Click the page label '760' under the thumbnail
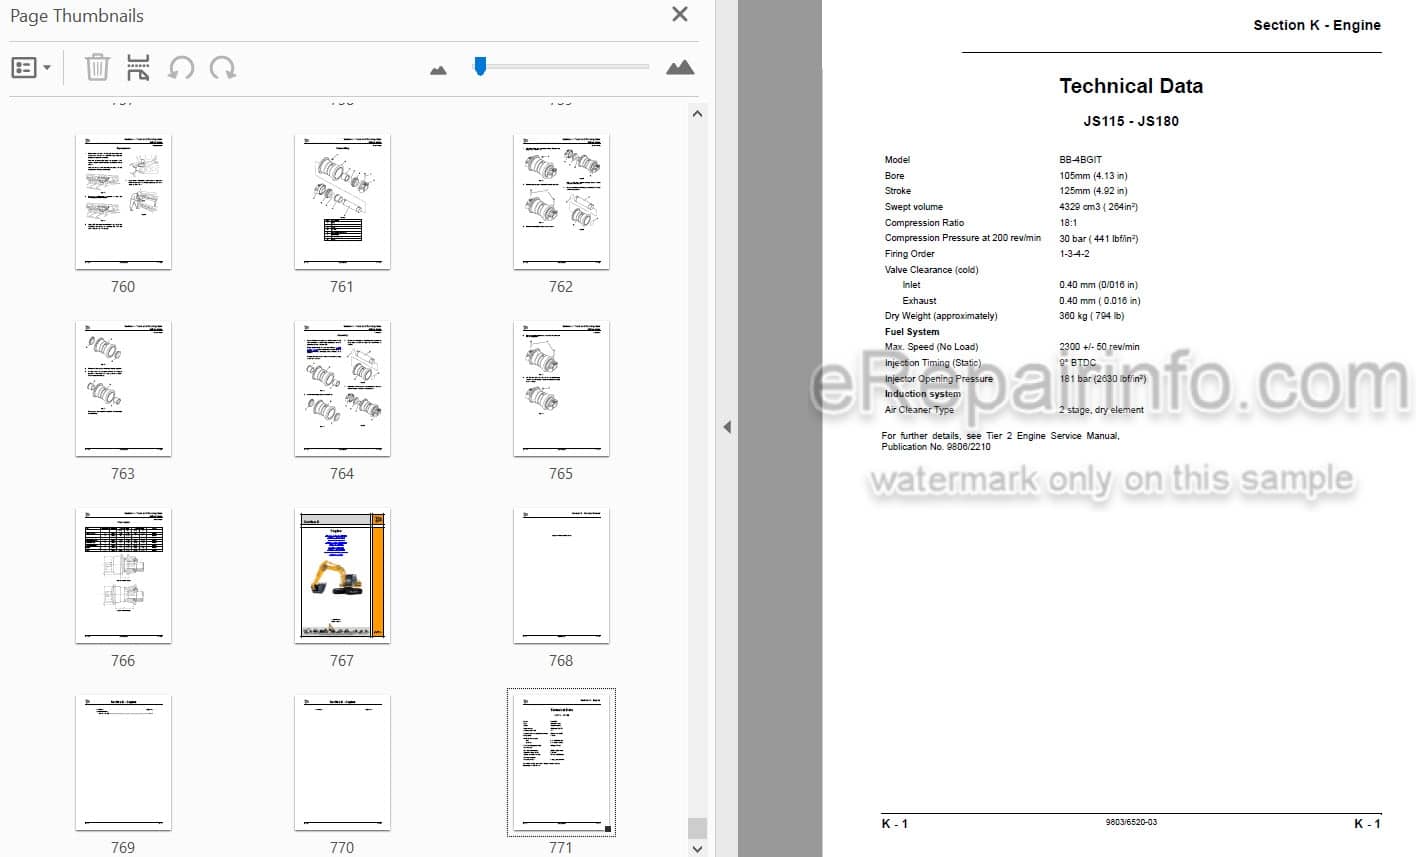 click(x=123, y=286)
